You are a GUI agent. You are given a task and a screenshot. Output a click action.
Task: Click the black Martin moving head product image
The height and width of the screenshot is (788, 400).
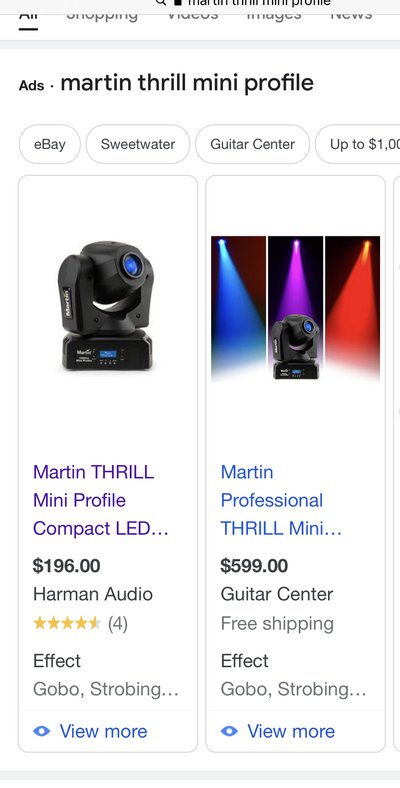[107, 306]
